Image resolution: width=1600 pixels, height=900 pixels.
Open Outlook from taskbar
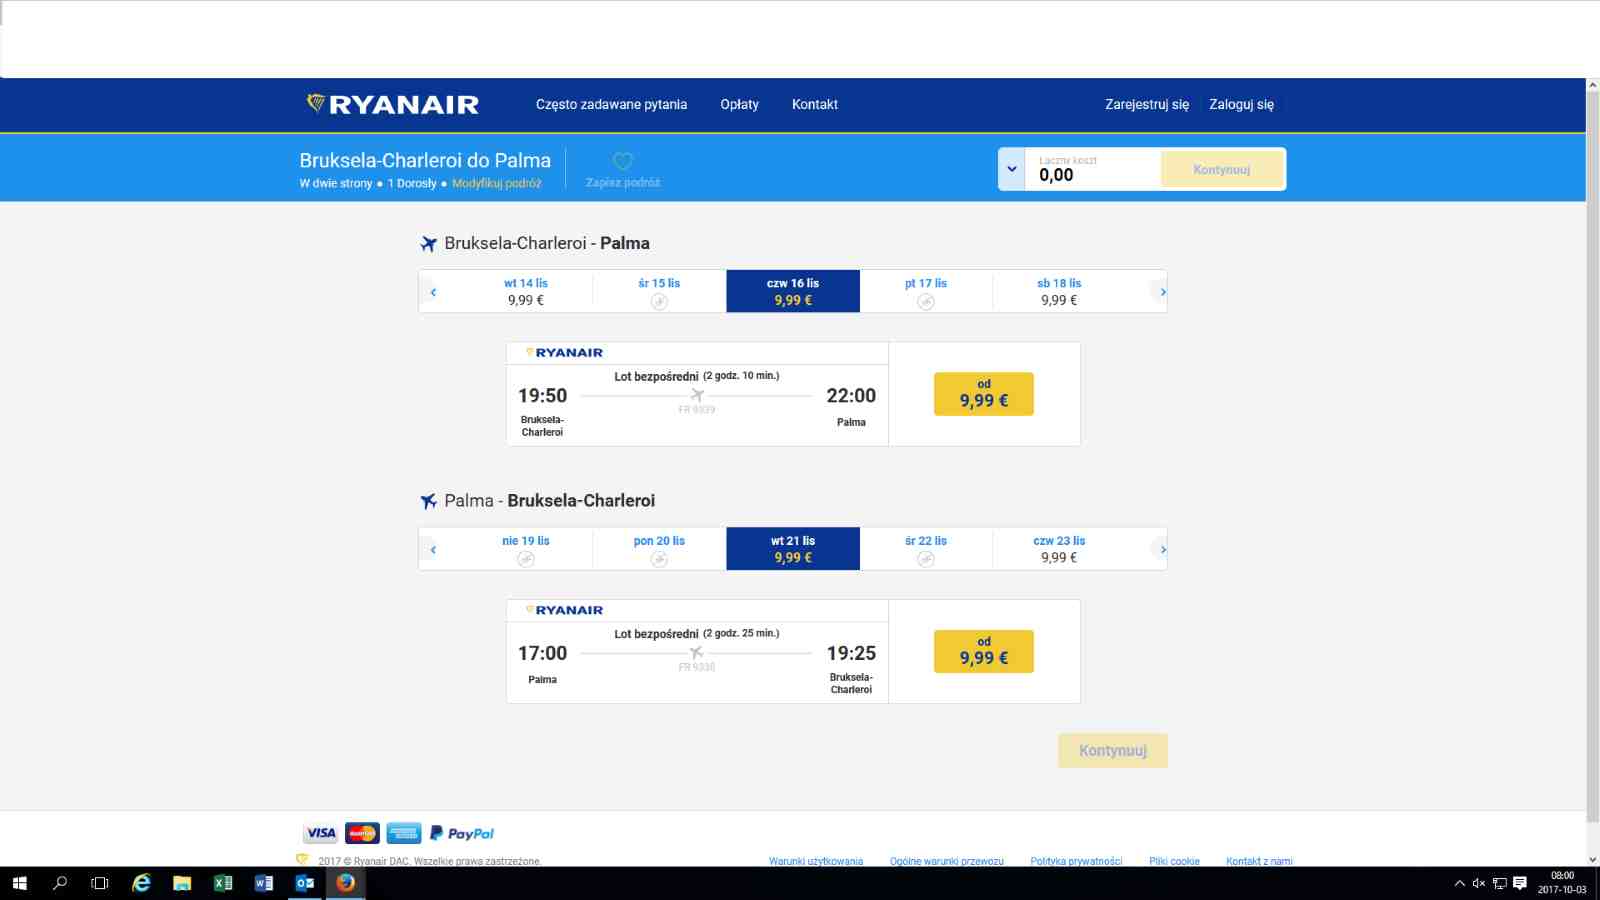(305, 883)
